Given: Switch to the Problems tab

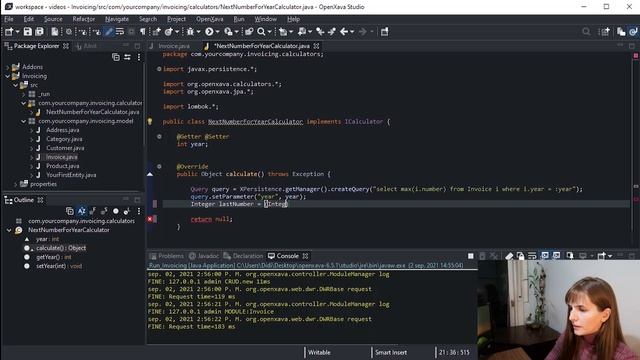Looking at the screenshot, I should point(167,256).
